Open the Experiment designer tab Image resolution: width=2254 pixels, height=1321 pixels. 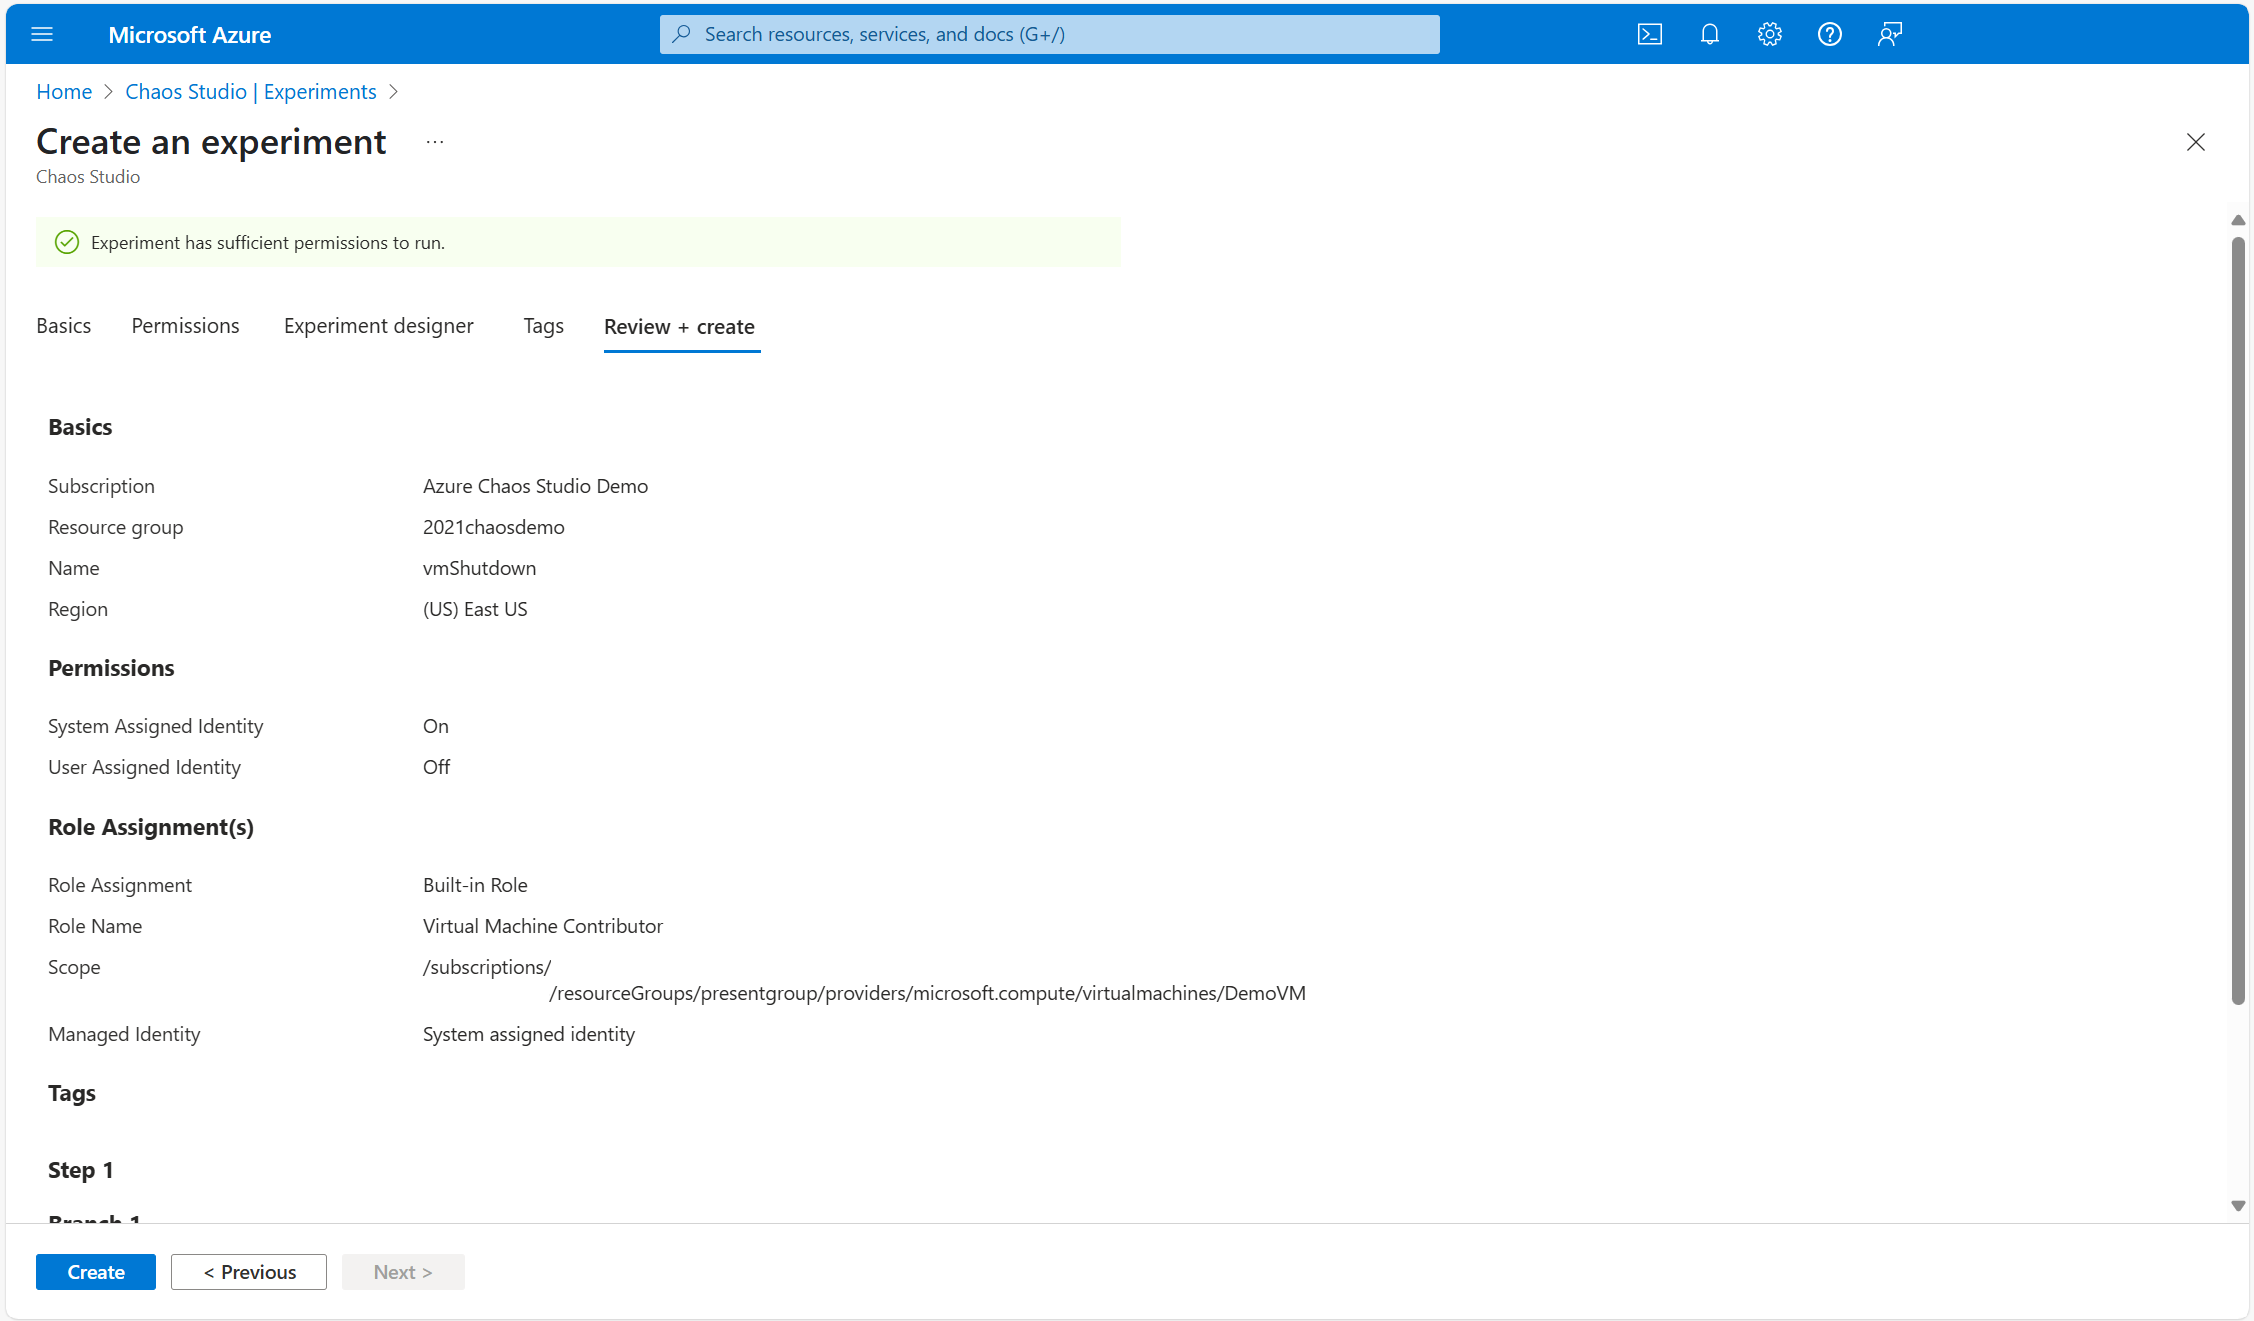pos(378,326)
